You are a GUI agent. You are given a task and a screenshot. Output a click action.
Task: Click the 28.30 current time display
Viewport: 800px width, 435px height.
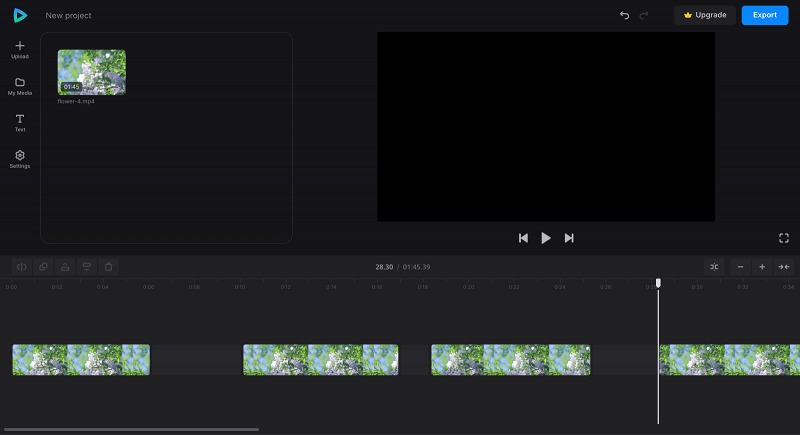click(384, 267)
